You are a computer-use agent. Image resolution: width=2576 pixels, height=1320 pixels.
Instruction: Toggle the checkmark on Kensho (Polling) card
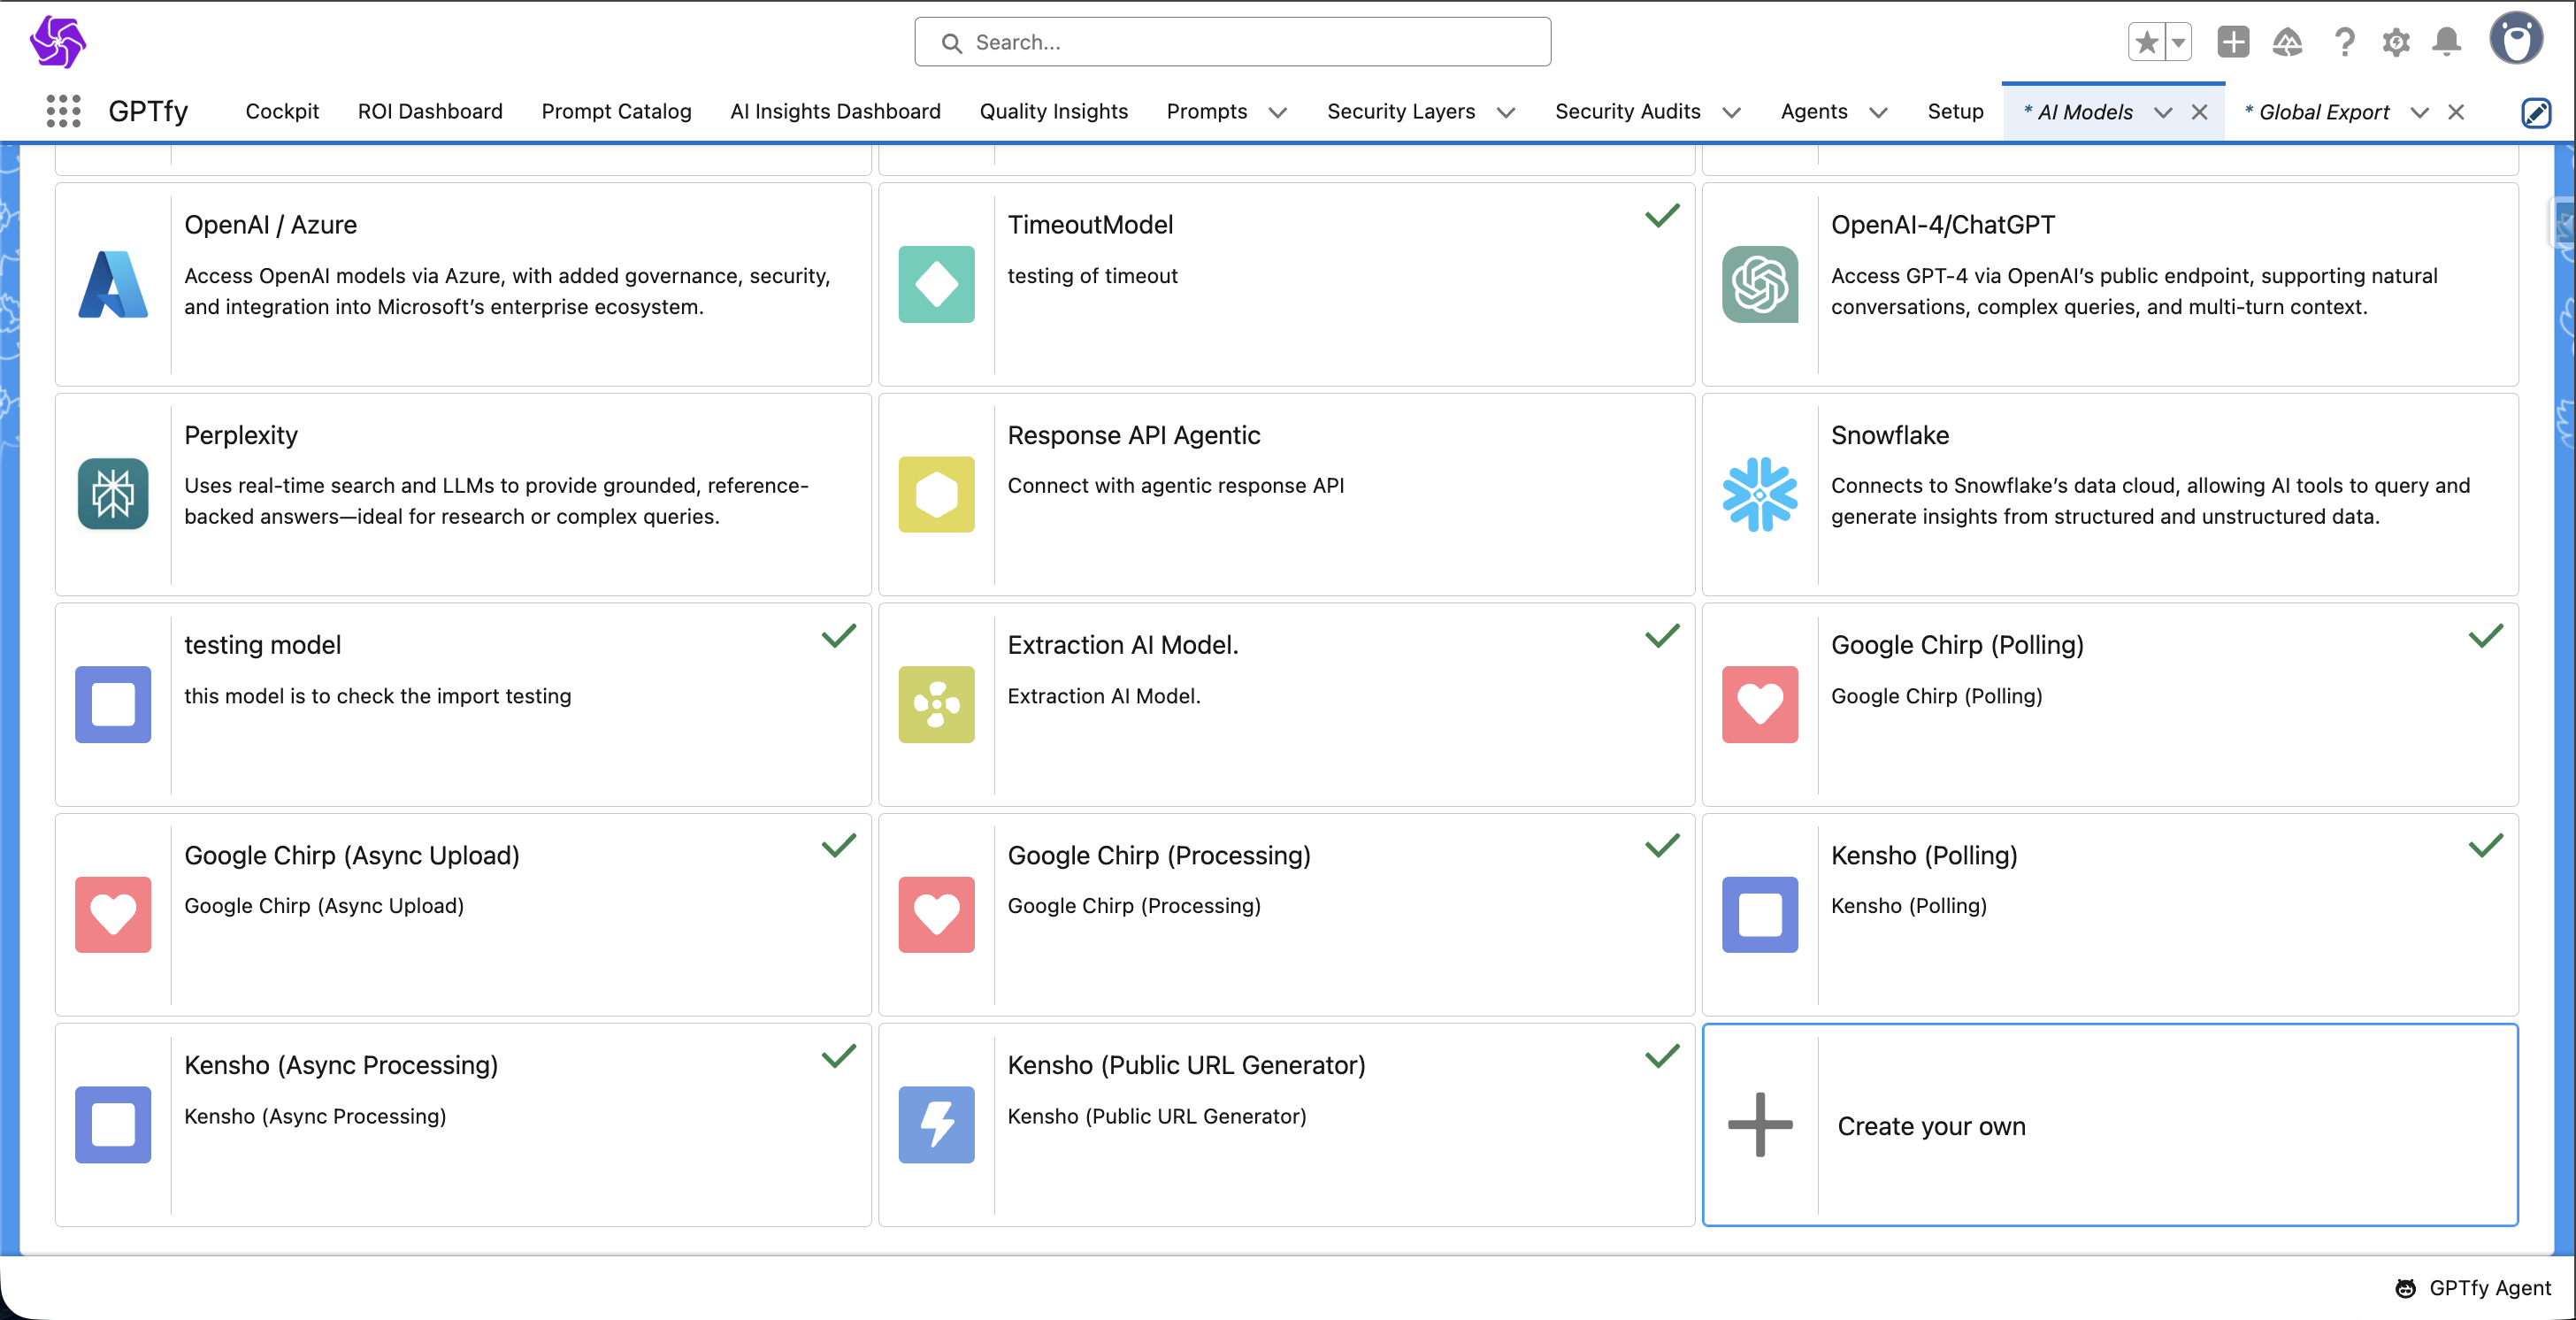[2485, 846]
